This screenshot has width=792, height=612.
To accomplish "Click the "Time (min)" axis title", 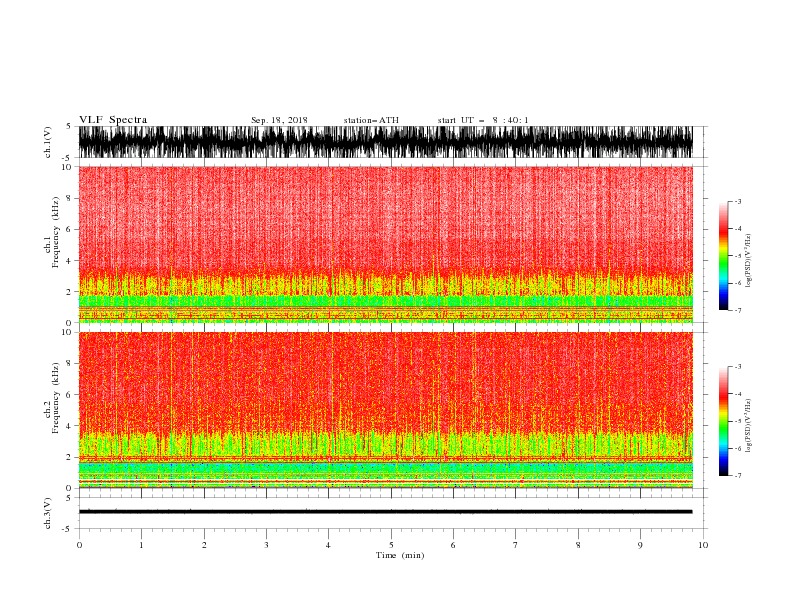I will click(400, 555).
